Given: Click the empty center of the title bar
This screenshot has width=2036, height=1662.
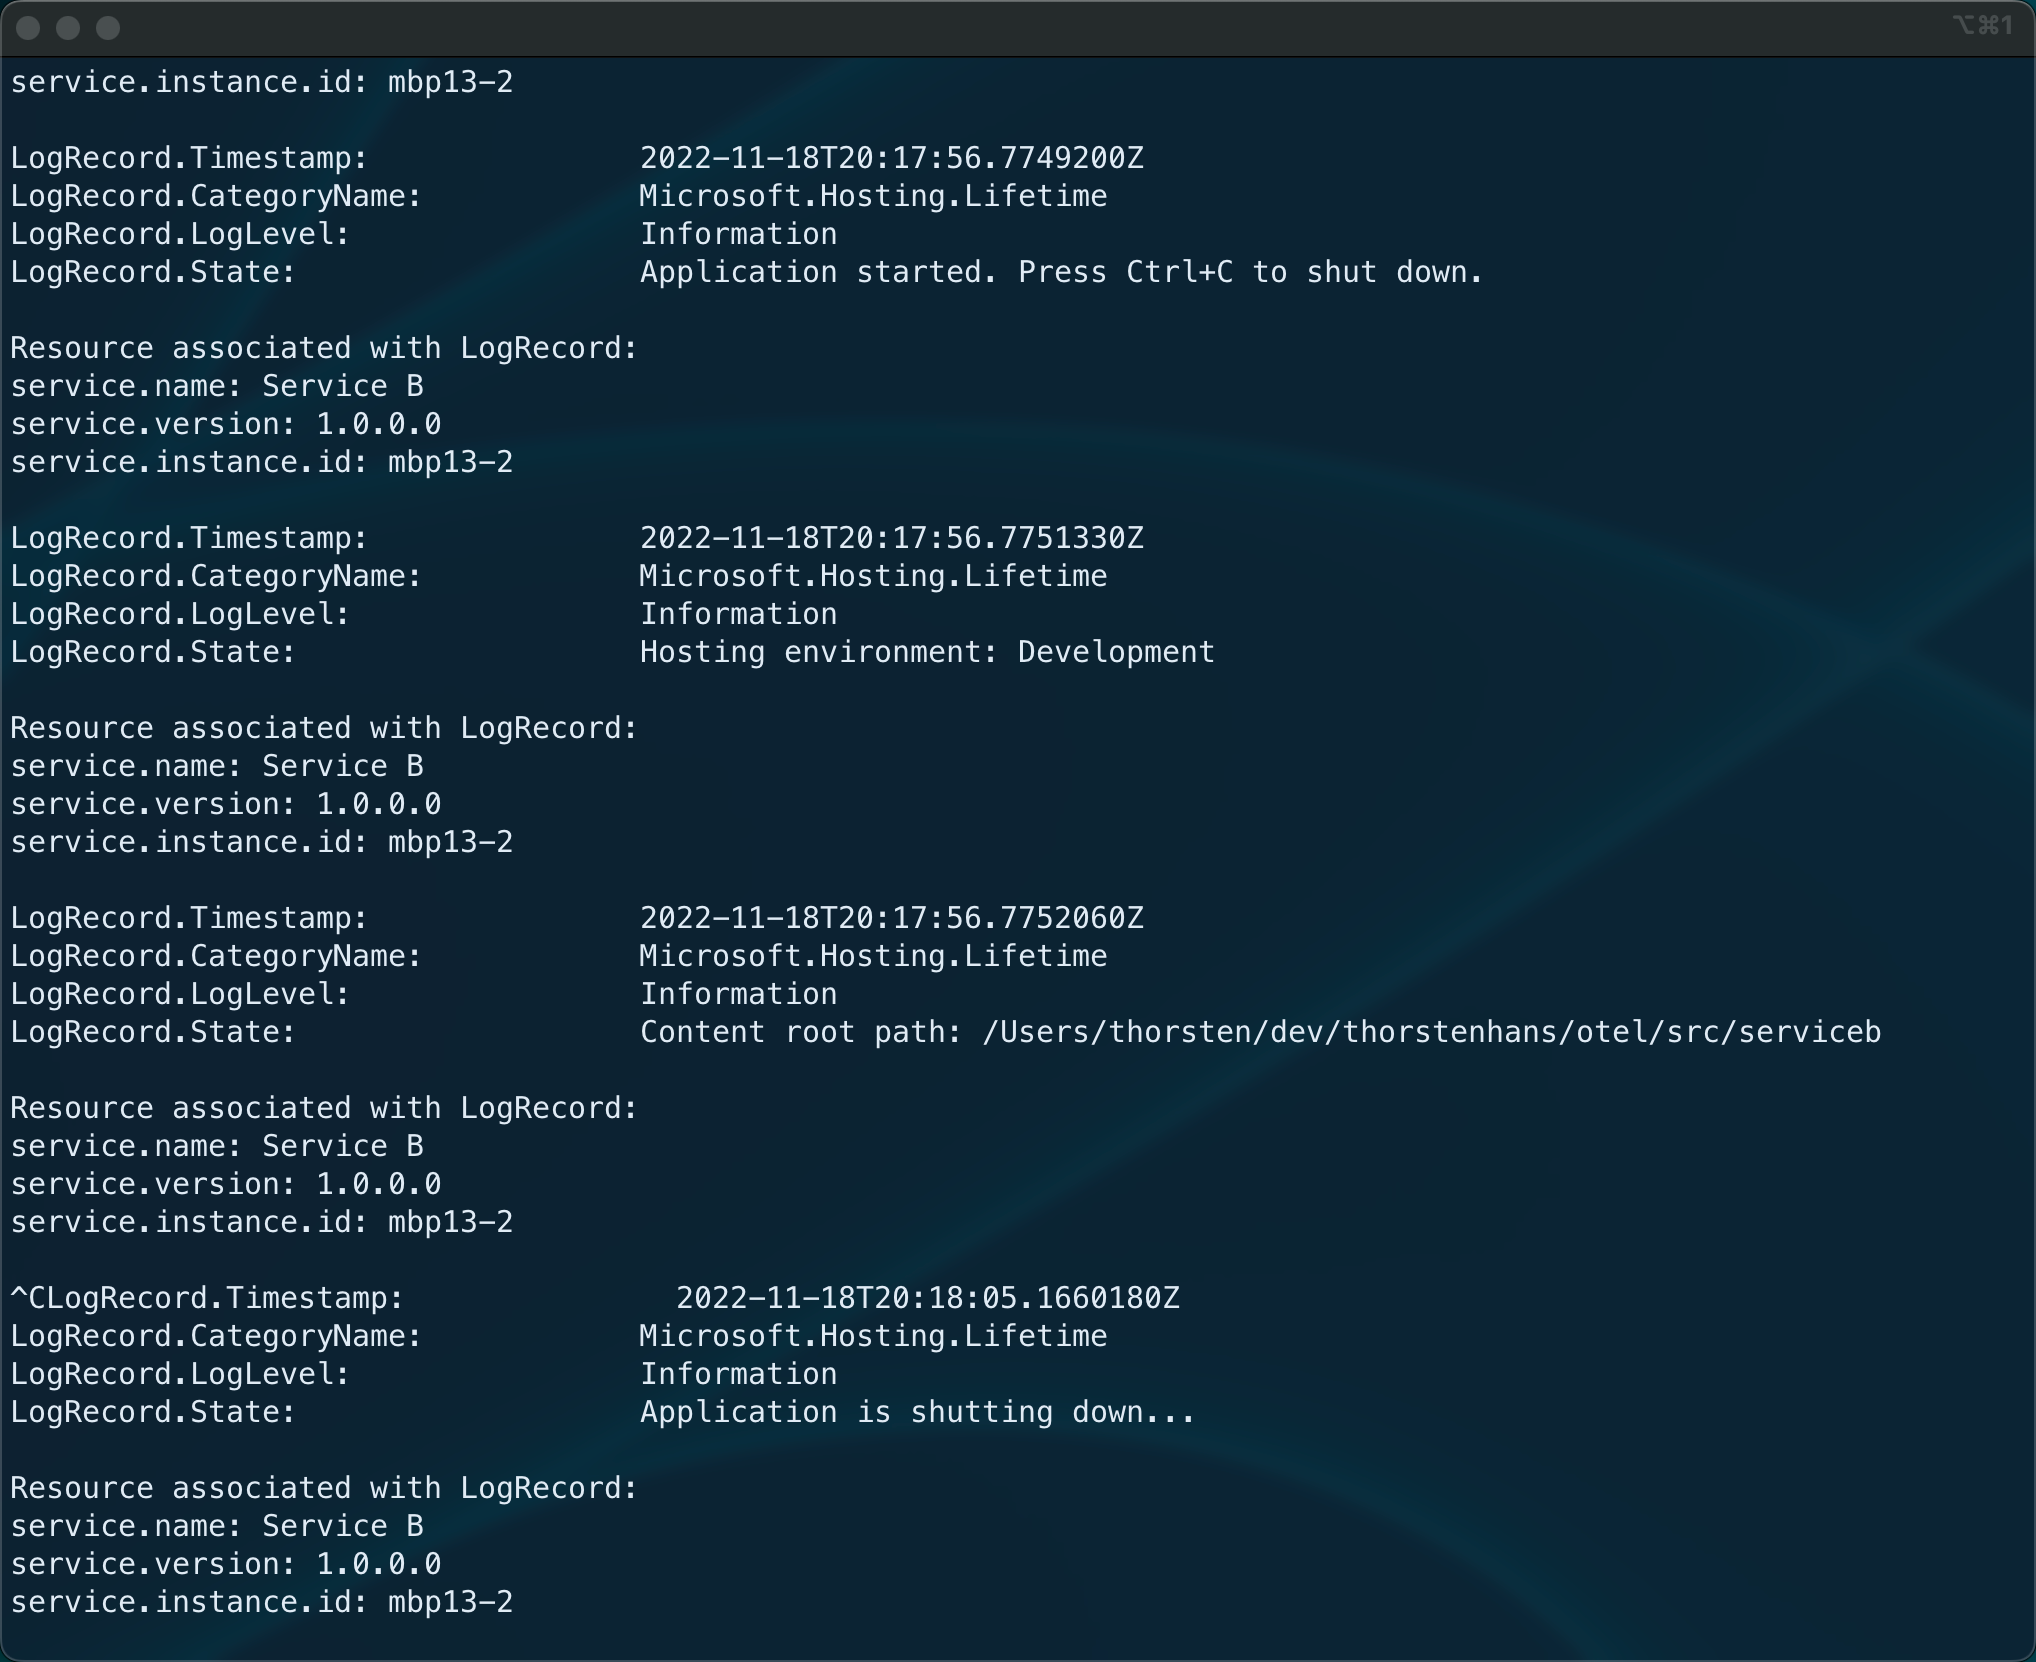Looking at the screenshot, I should [x=1018, y=28].
